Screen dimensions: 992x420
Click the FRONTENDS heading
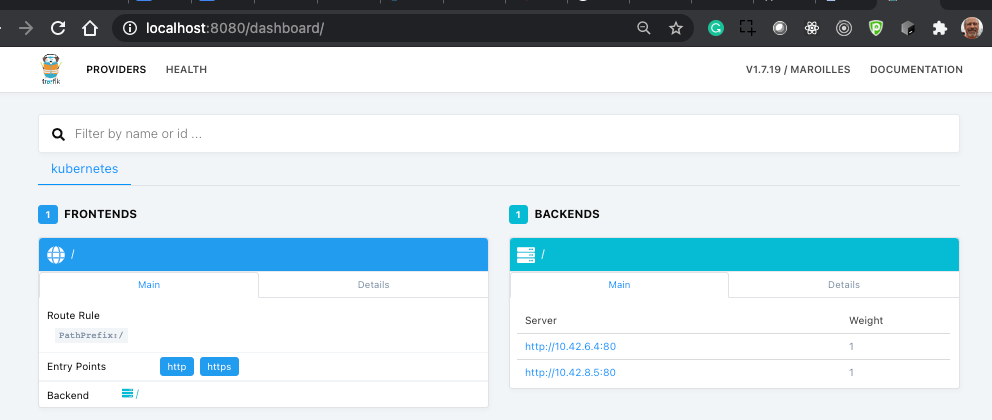click(x=101, y=214)
